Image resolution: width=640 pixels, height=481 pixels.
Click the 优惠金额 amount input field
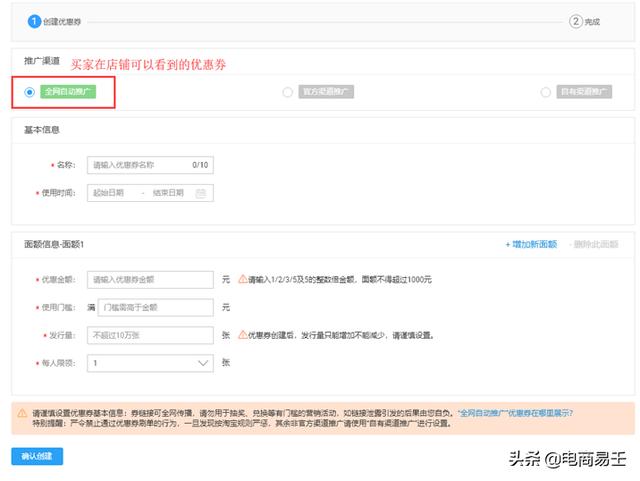[150, 279]
